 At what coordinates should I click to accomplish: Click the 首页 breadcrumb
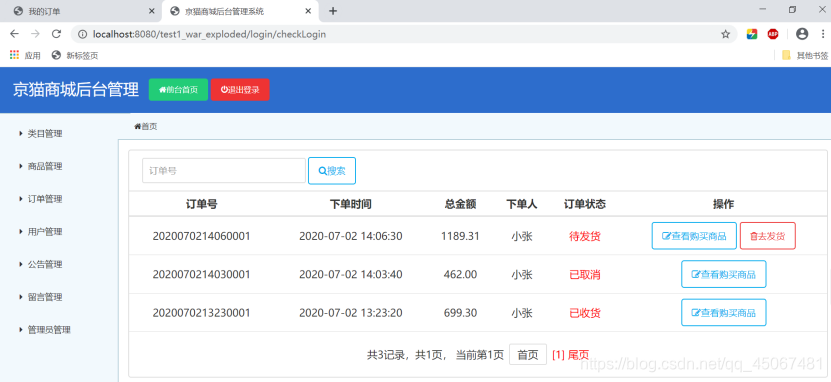point(146,127)
